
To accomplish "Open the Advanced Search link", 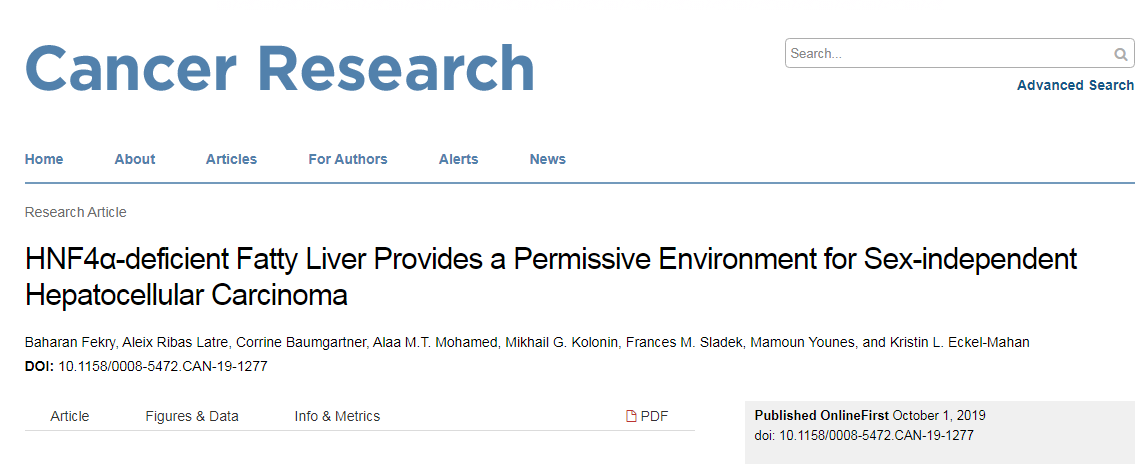I will point(1076,85).
